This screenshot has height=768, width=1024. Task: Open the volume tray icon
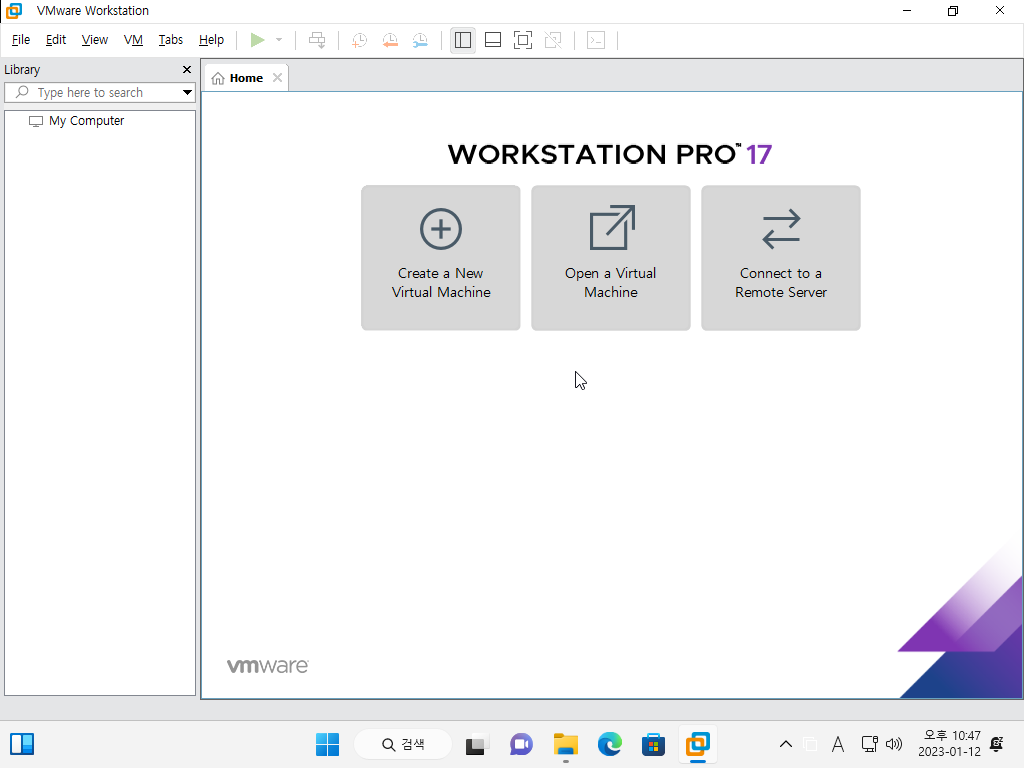[894, 744]
